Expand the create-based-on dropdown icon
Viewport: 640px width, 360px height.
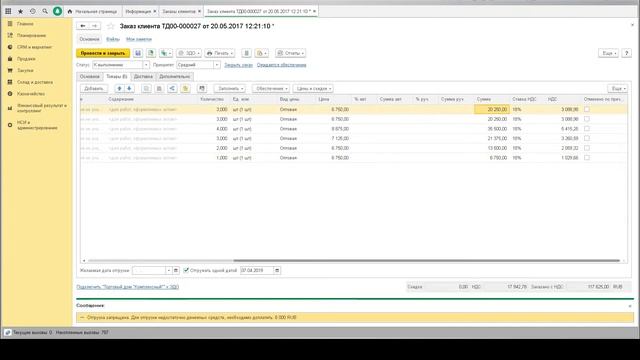166,53
